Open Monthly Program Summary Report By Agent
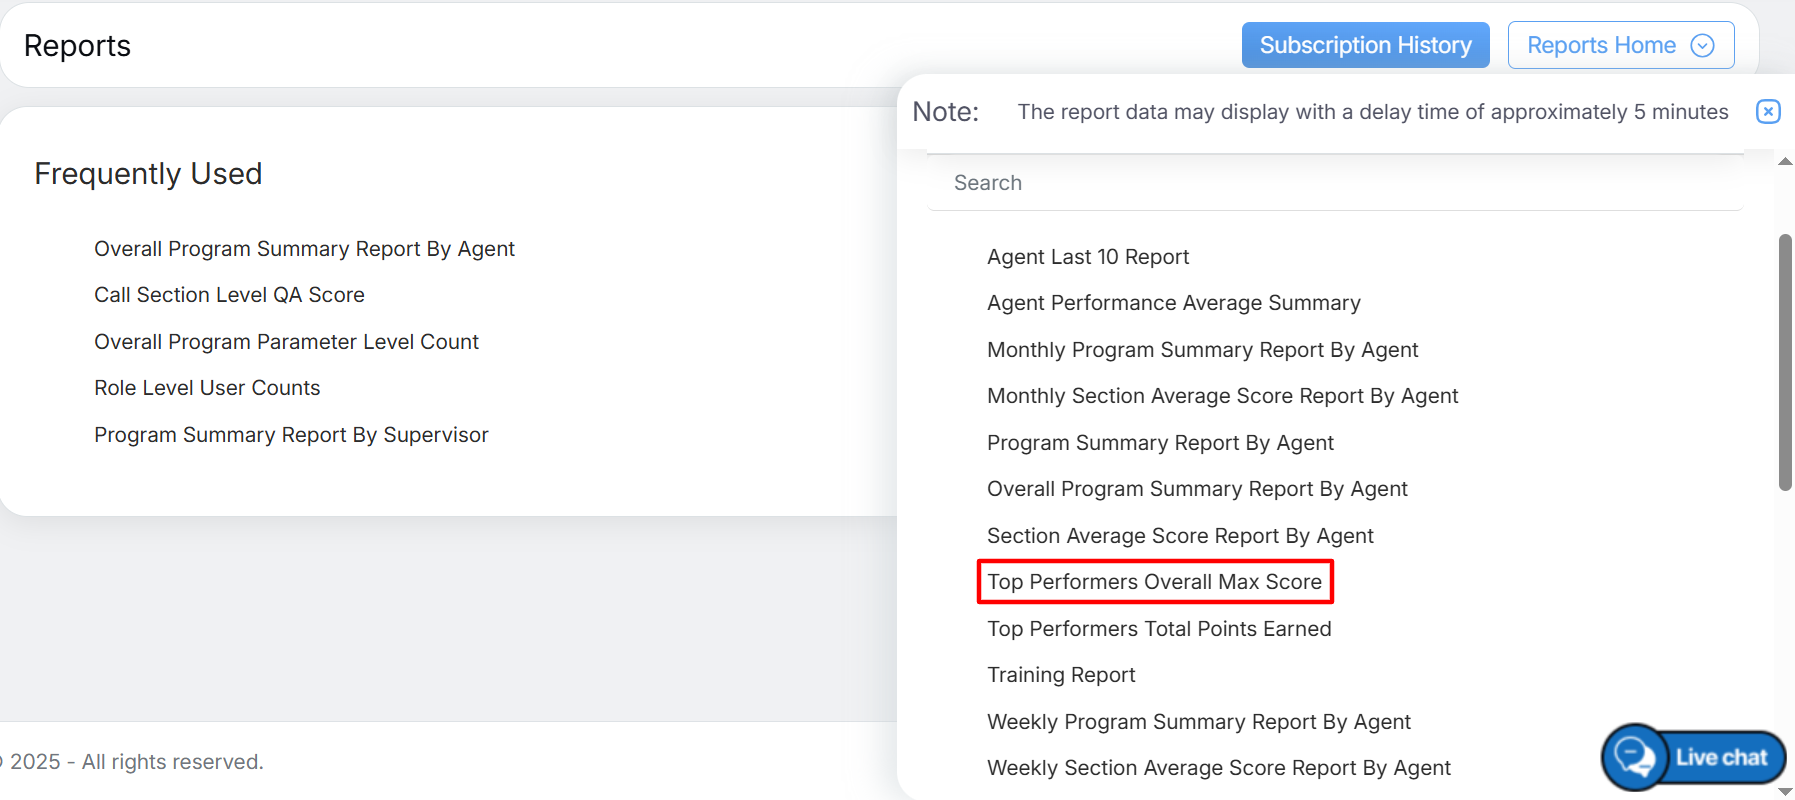The width and height of the screenshot is (1795, 800). (1202, 350)
